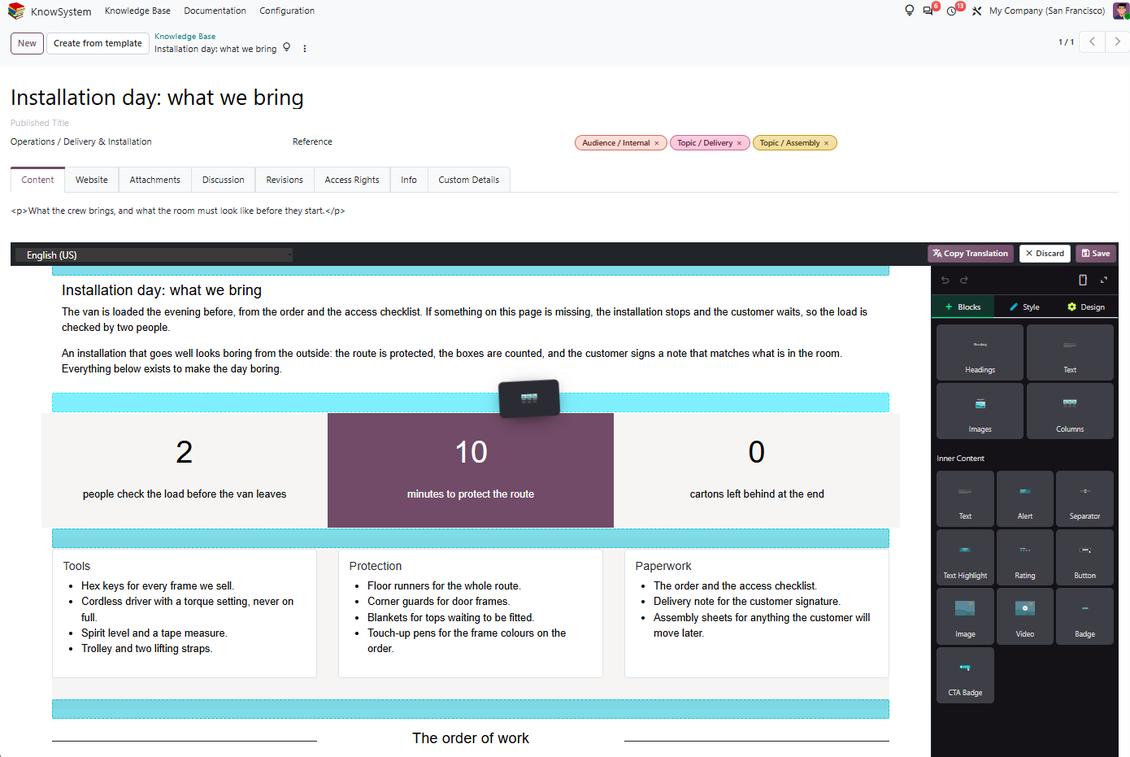The width and height of the screenshot is (1130, 757).
Task: Click the Copy Translation button
Action: coord(971,254)
